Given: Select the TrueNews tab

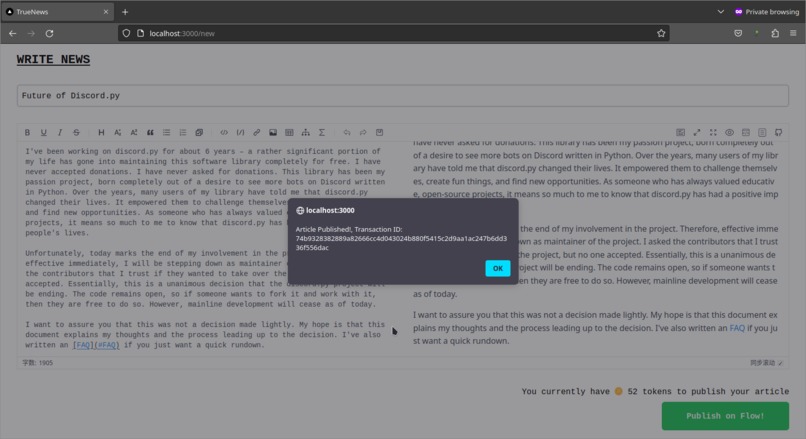Looking at the screenshot, I should tap(57, 12).
